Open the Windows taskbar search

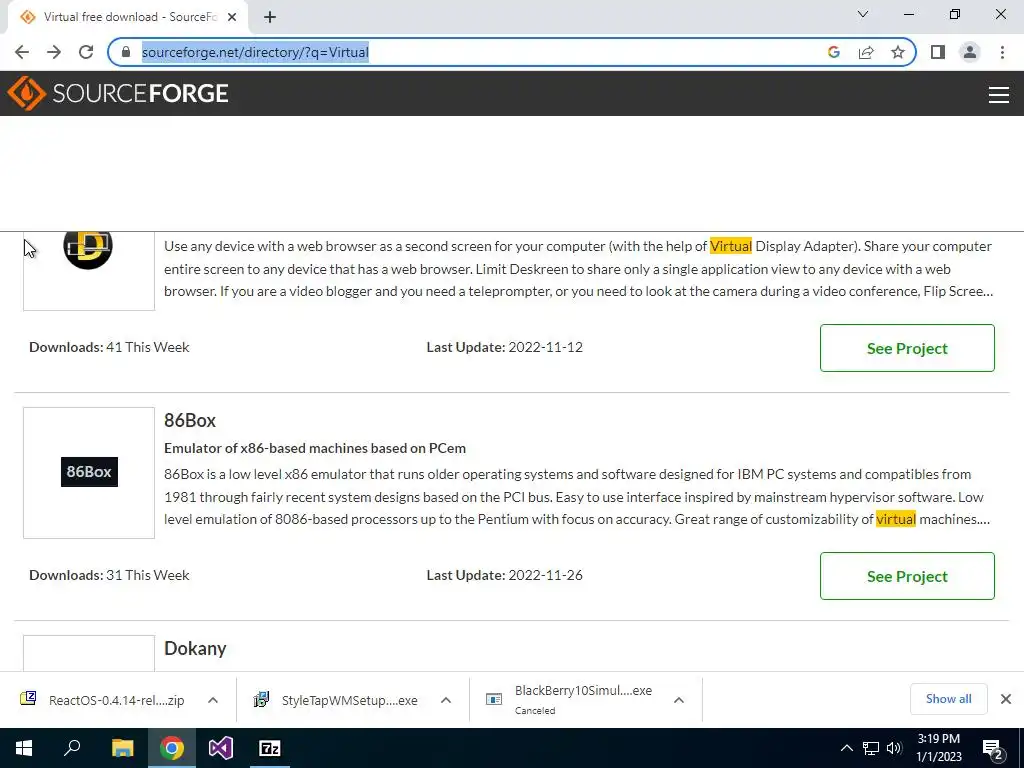click(x=72, y=748)
